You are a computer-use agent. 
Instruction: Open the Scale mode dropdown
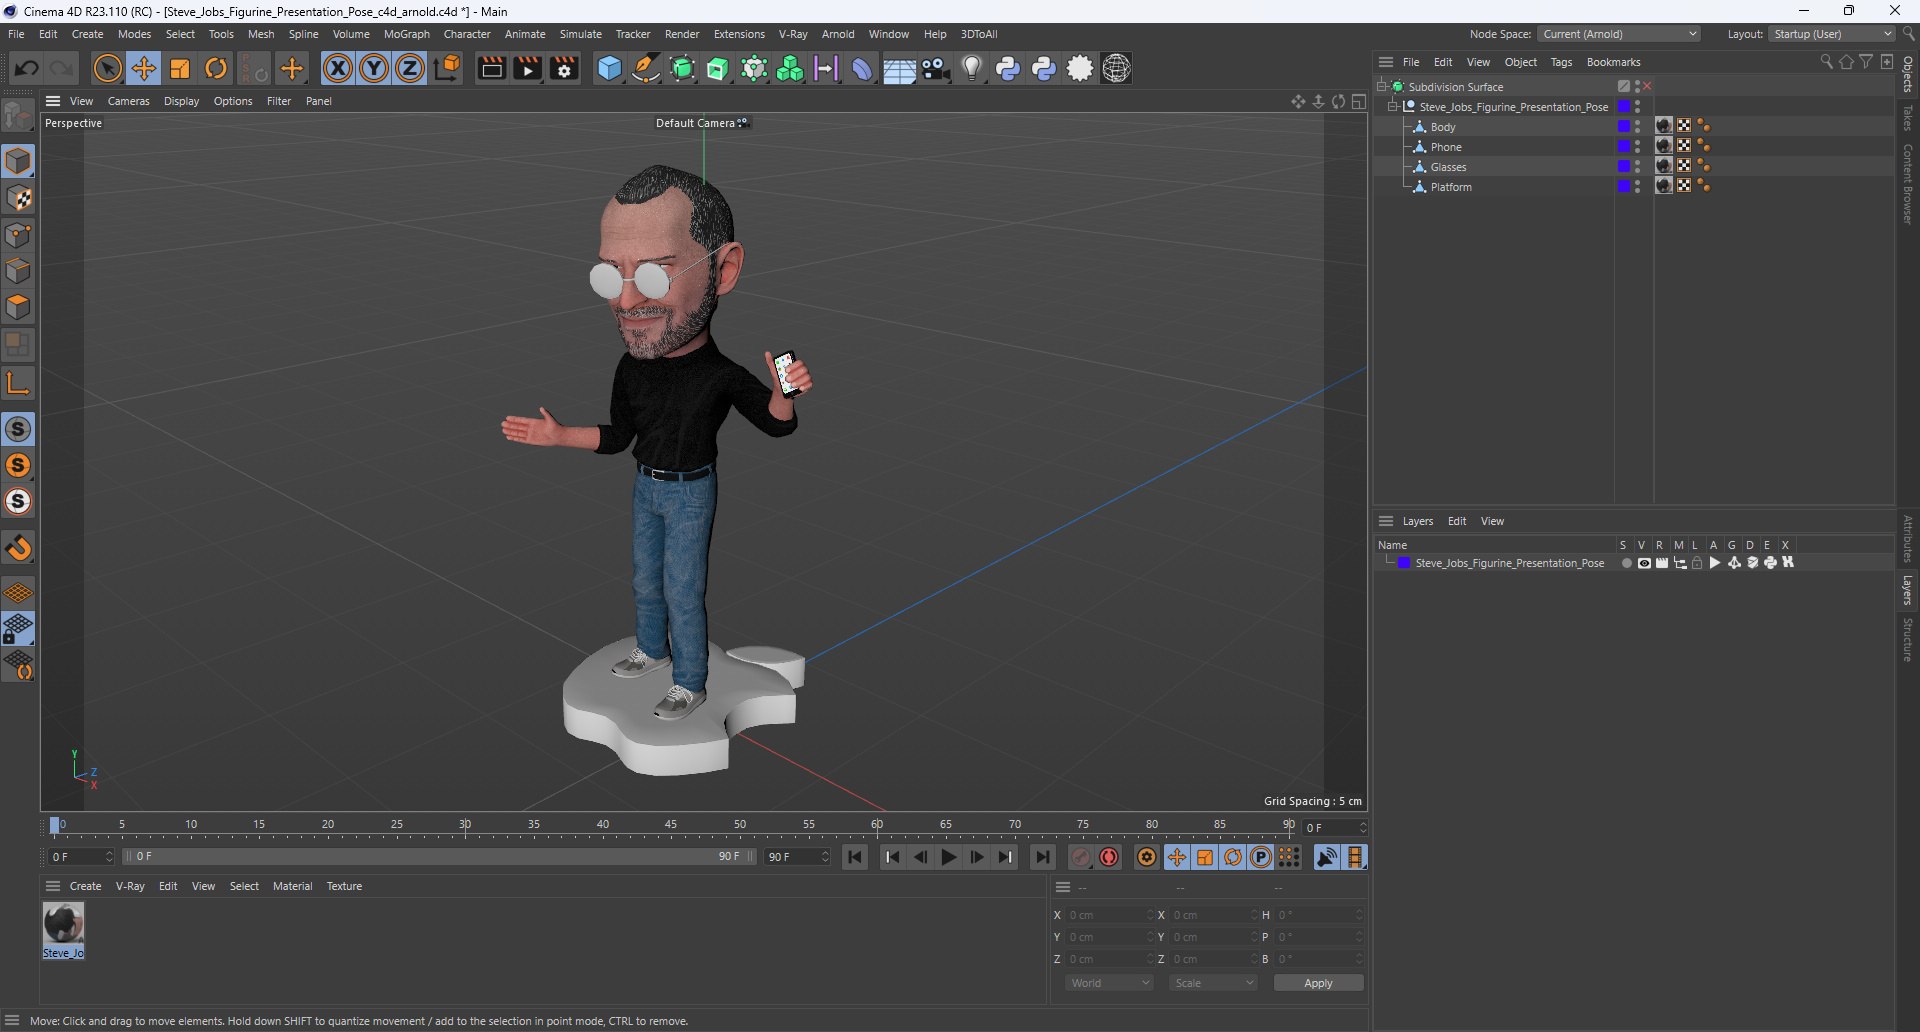pyautogui.click(x=1213, y=983)
